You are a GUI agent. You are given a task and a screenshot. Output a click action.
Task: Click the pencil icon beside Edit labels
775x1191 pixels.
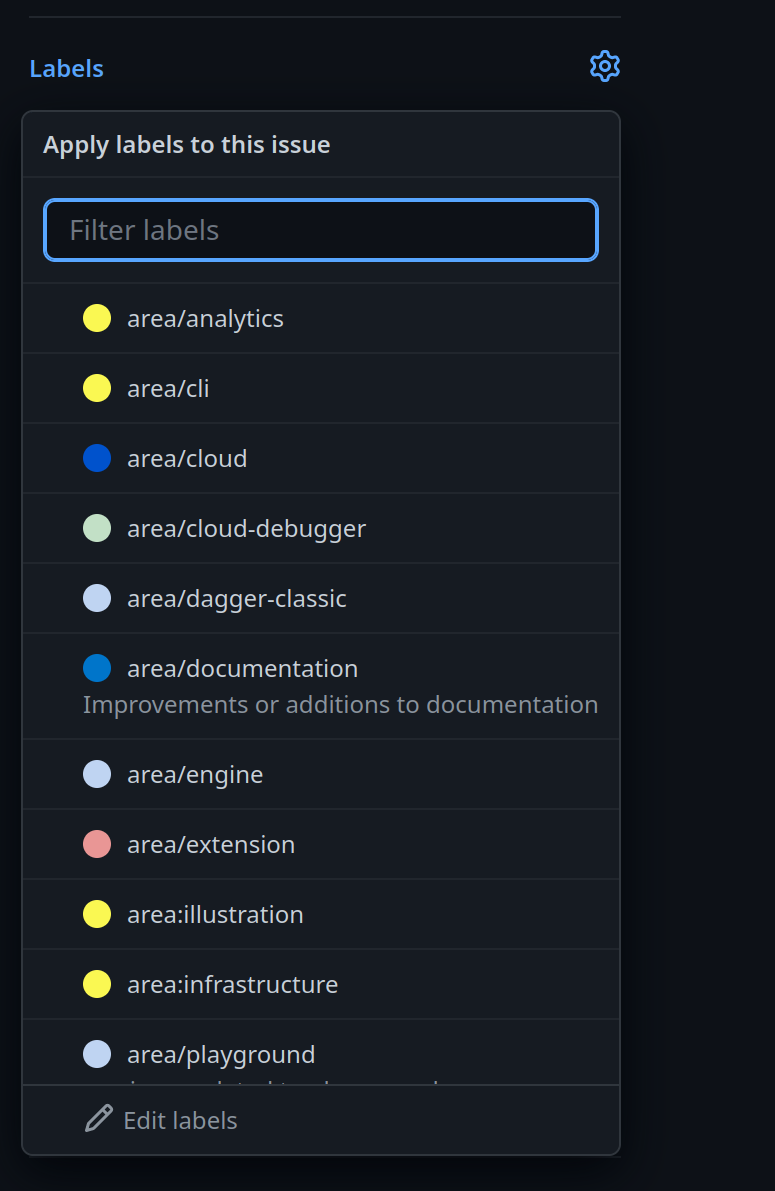coord(99,1119)
